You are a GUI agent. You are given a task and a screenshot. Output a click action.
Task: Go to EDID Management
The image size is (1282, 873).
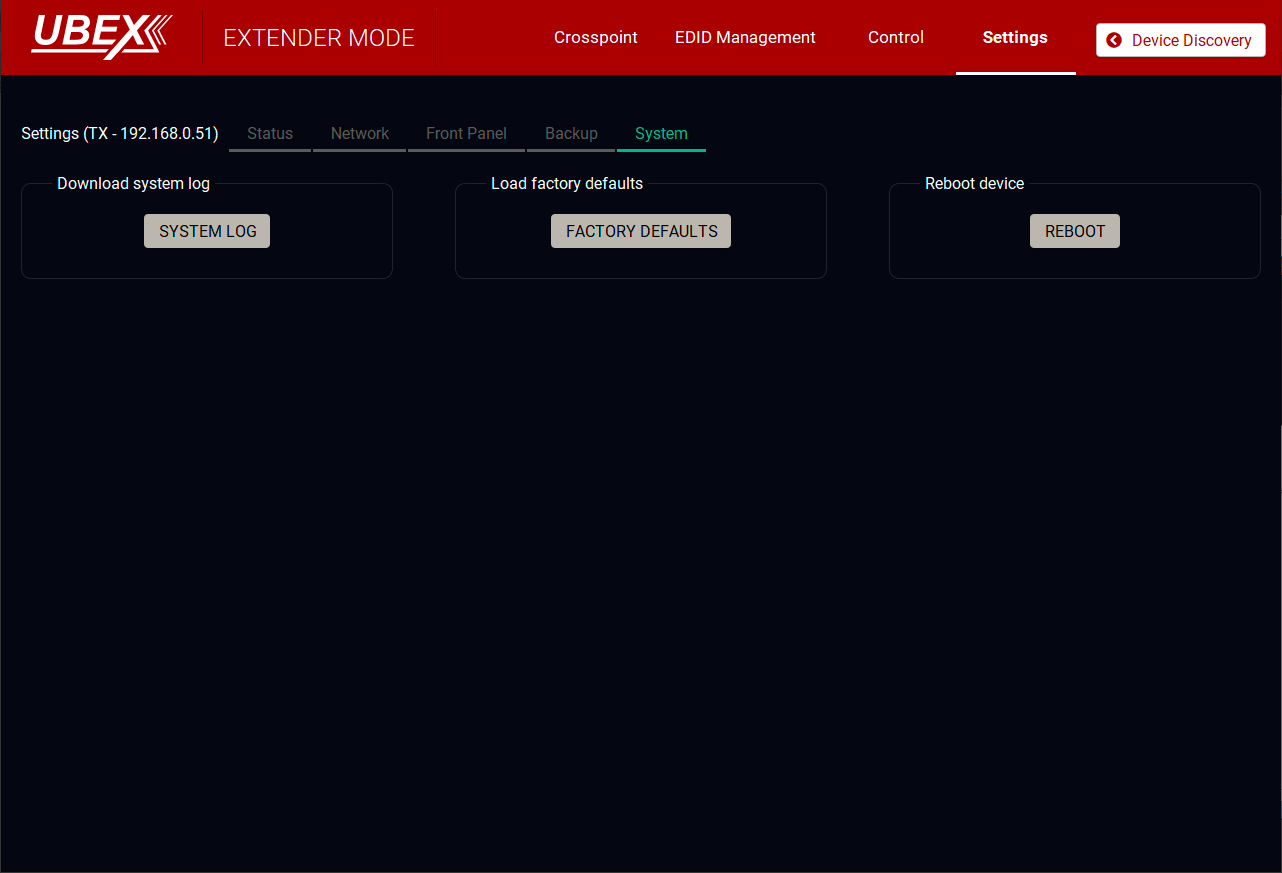coord(745,38)
